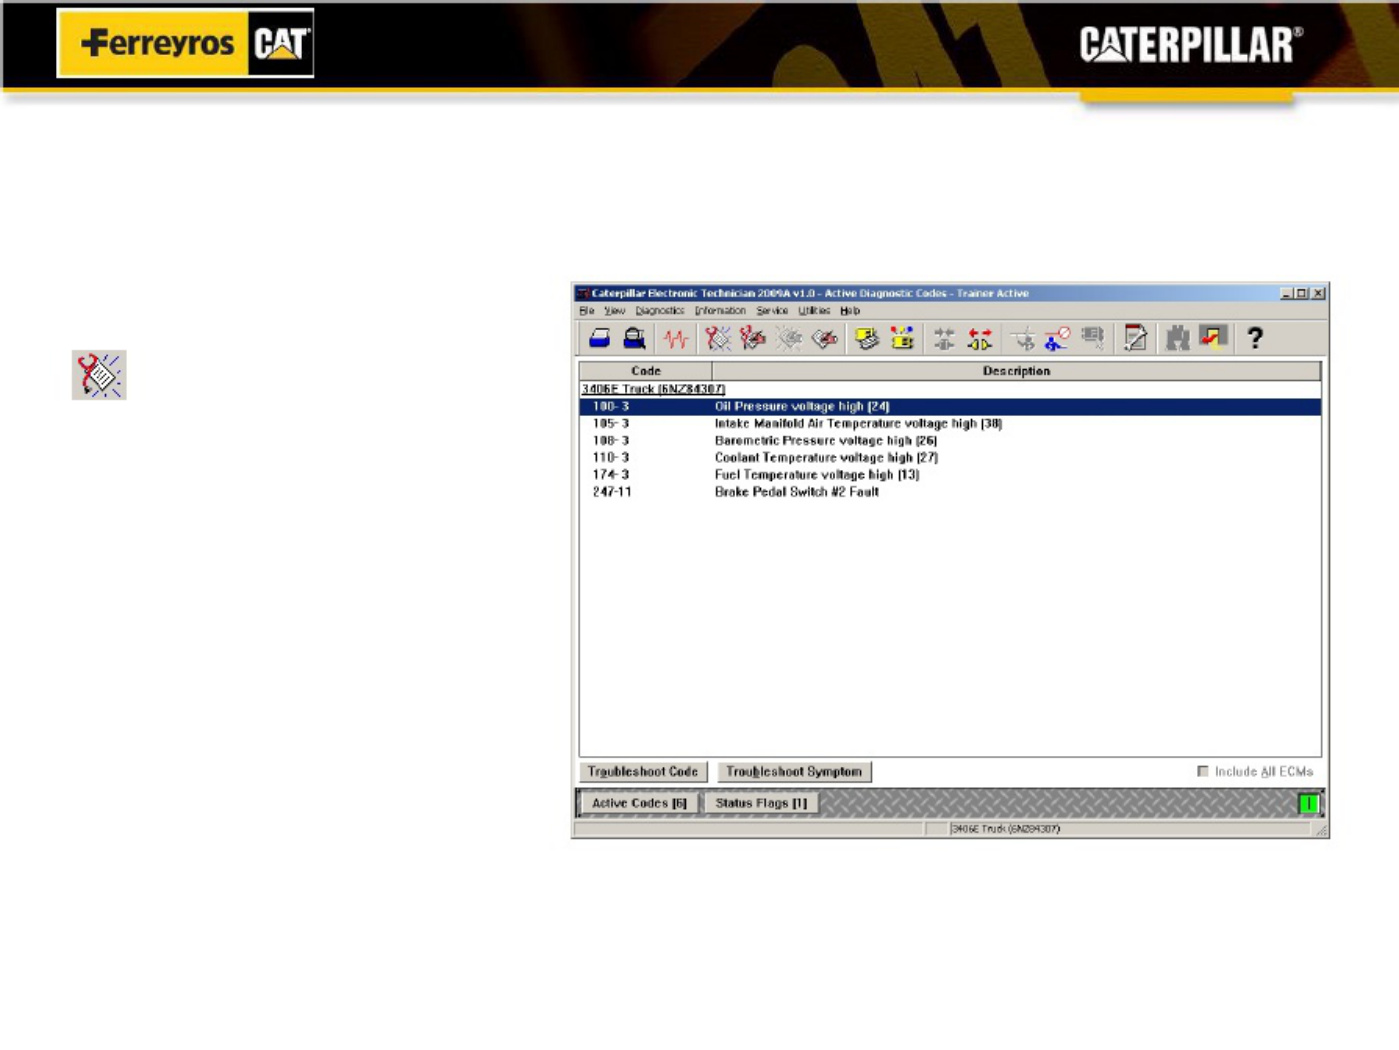The width and height of the screenshot is (1399, 1050).
Task: Open the Status Tool red waveform icon
Action: click(x=676, y=339)
